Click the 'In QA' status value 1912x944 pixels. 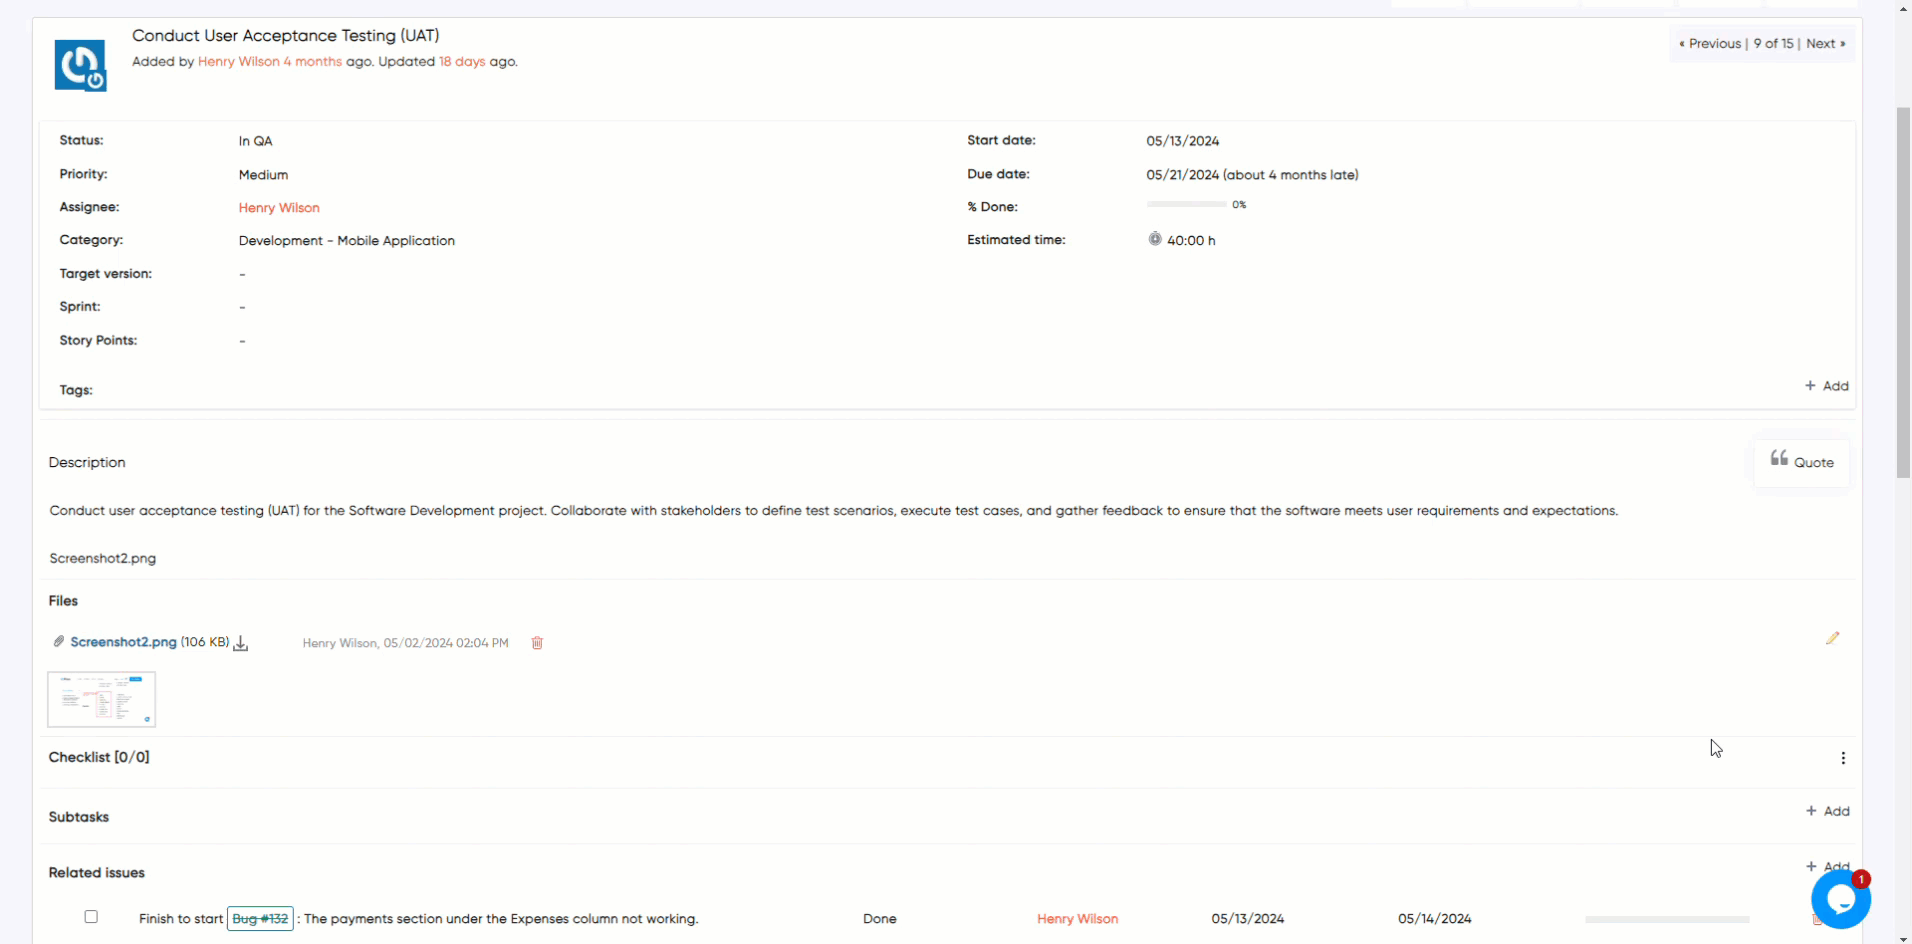(x=255, y=141)
